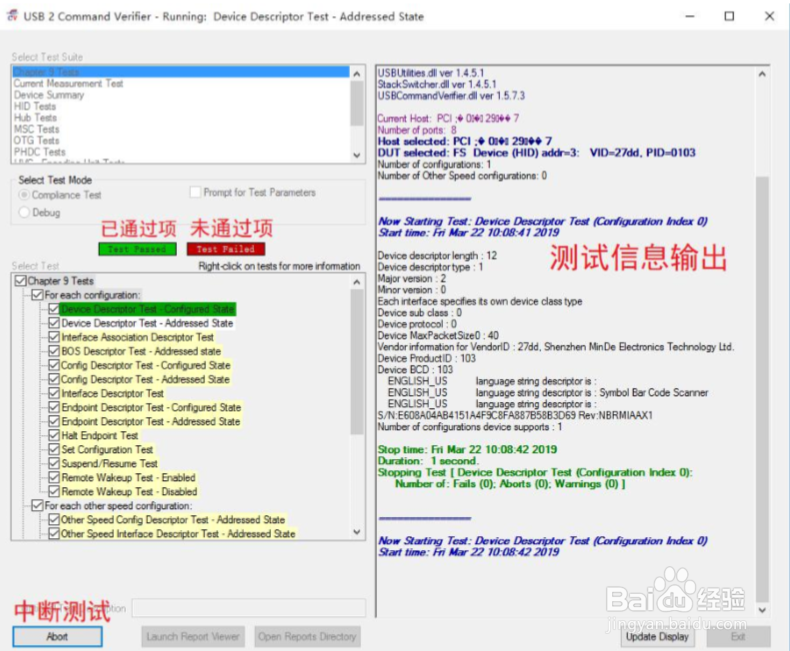Click 'Device MaxPacketSize0 : 40' line
This screenshot has width=790, height=651.
pos(438,335)
